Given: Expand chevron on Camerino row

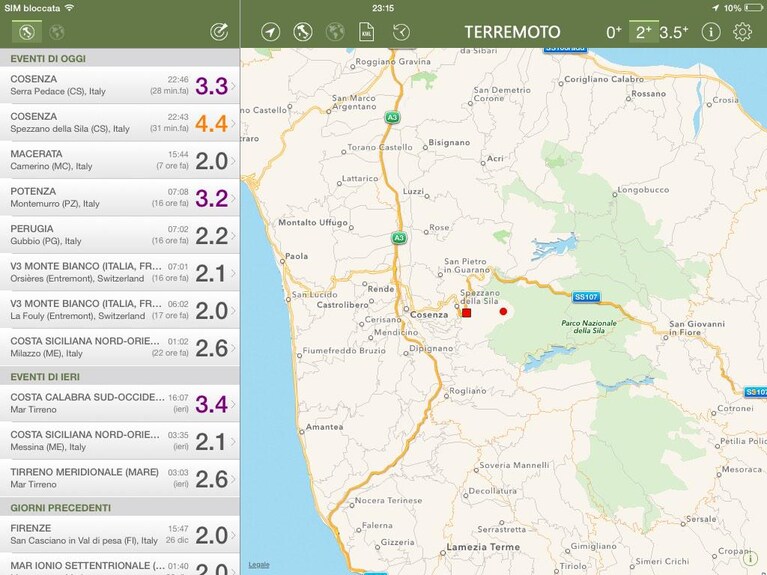Looking at the screenshot, I should (x=233, y=161).
